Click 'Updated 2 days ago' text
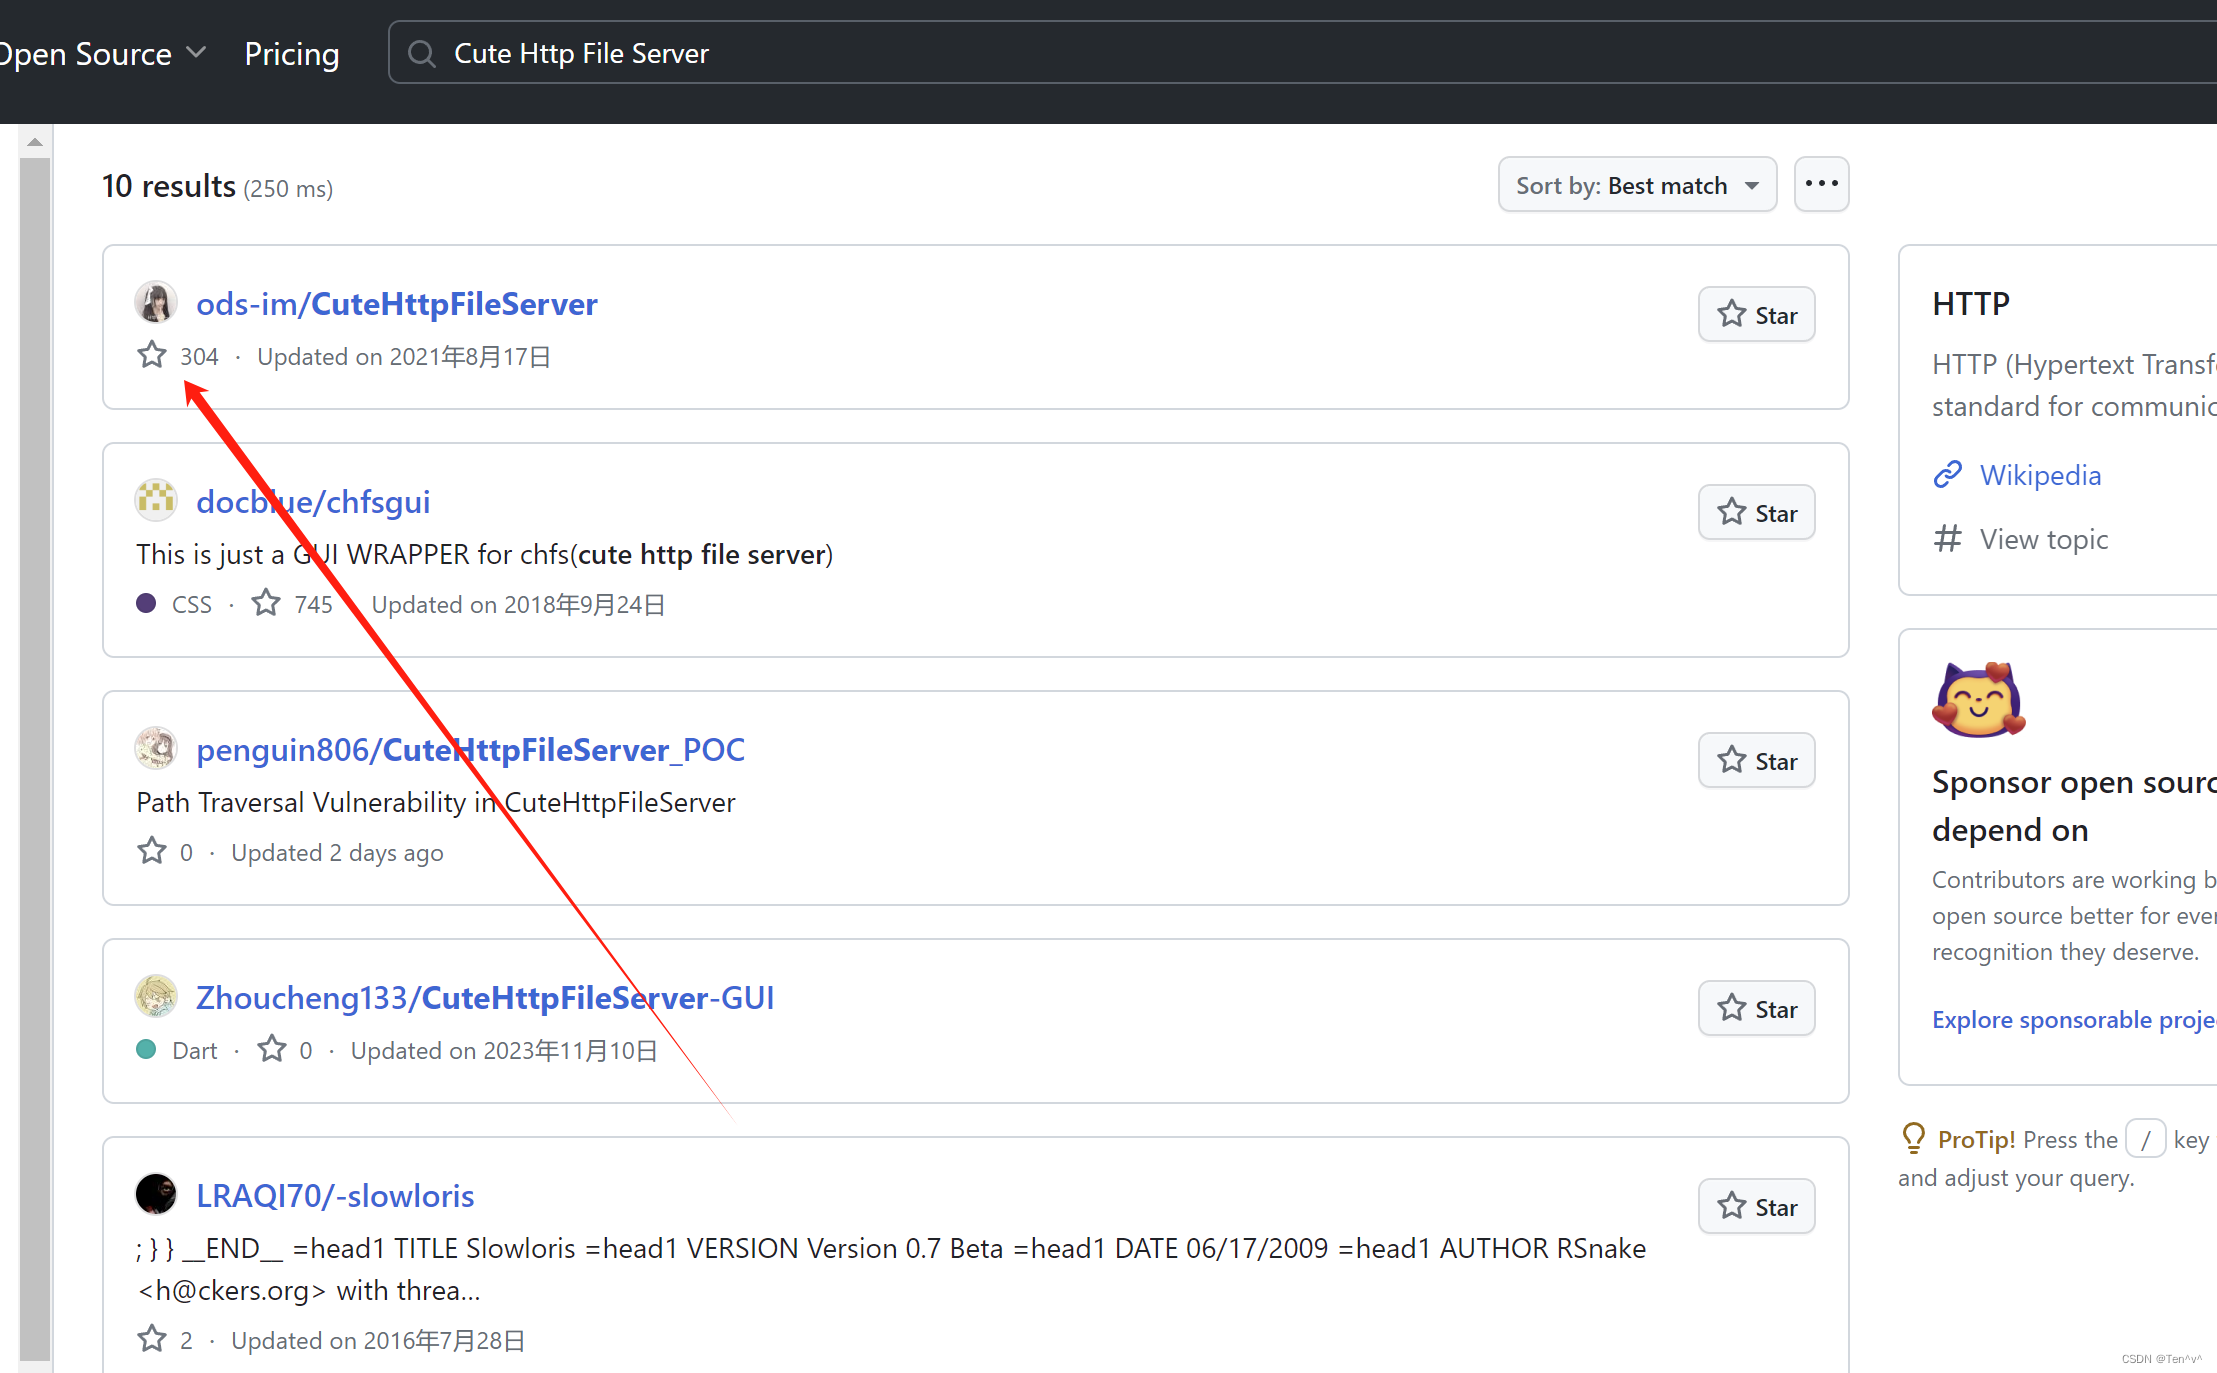 coord(337,853)
